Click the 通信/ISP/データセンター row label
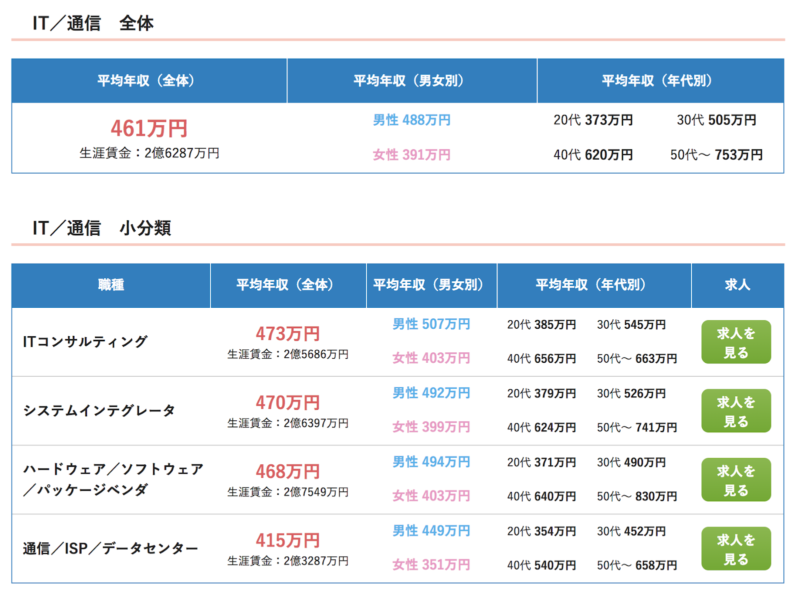The image size is (800, 600). click(x=110, y=548)
